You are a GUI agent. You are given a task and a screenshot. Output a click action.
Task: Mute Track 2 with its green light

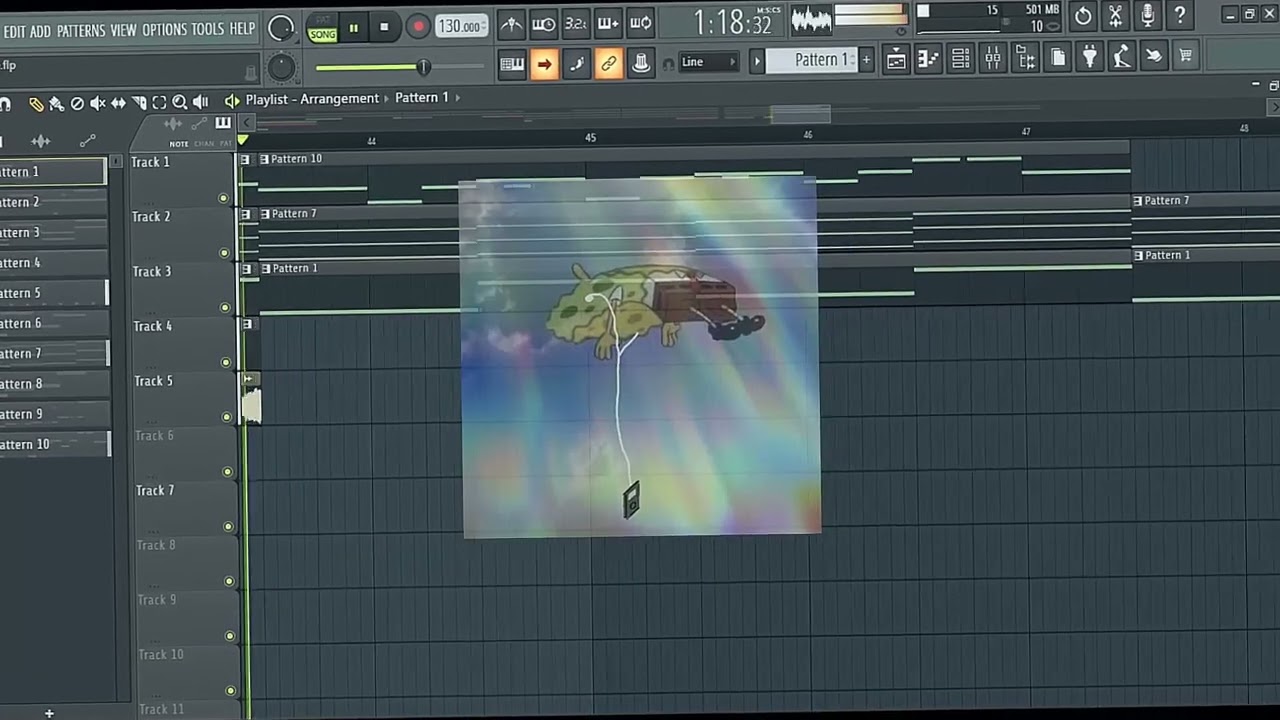click(224, 253)
